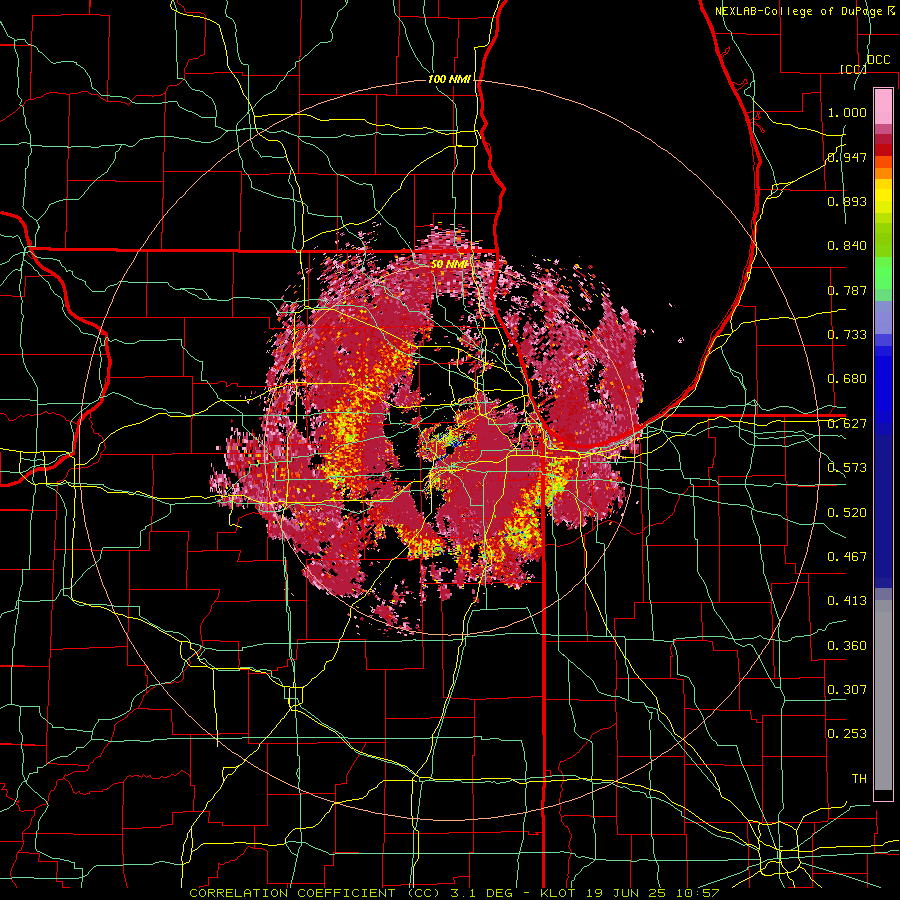
Task: Click the 0.467 color scale label
Action: coord(847,557)
